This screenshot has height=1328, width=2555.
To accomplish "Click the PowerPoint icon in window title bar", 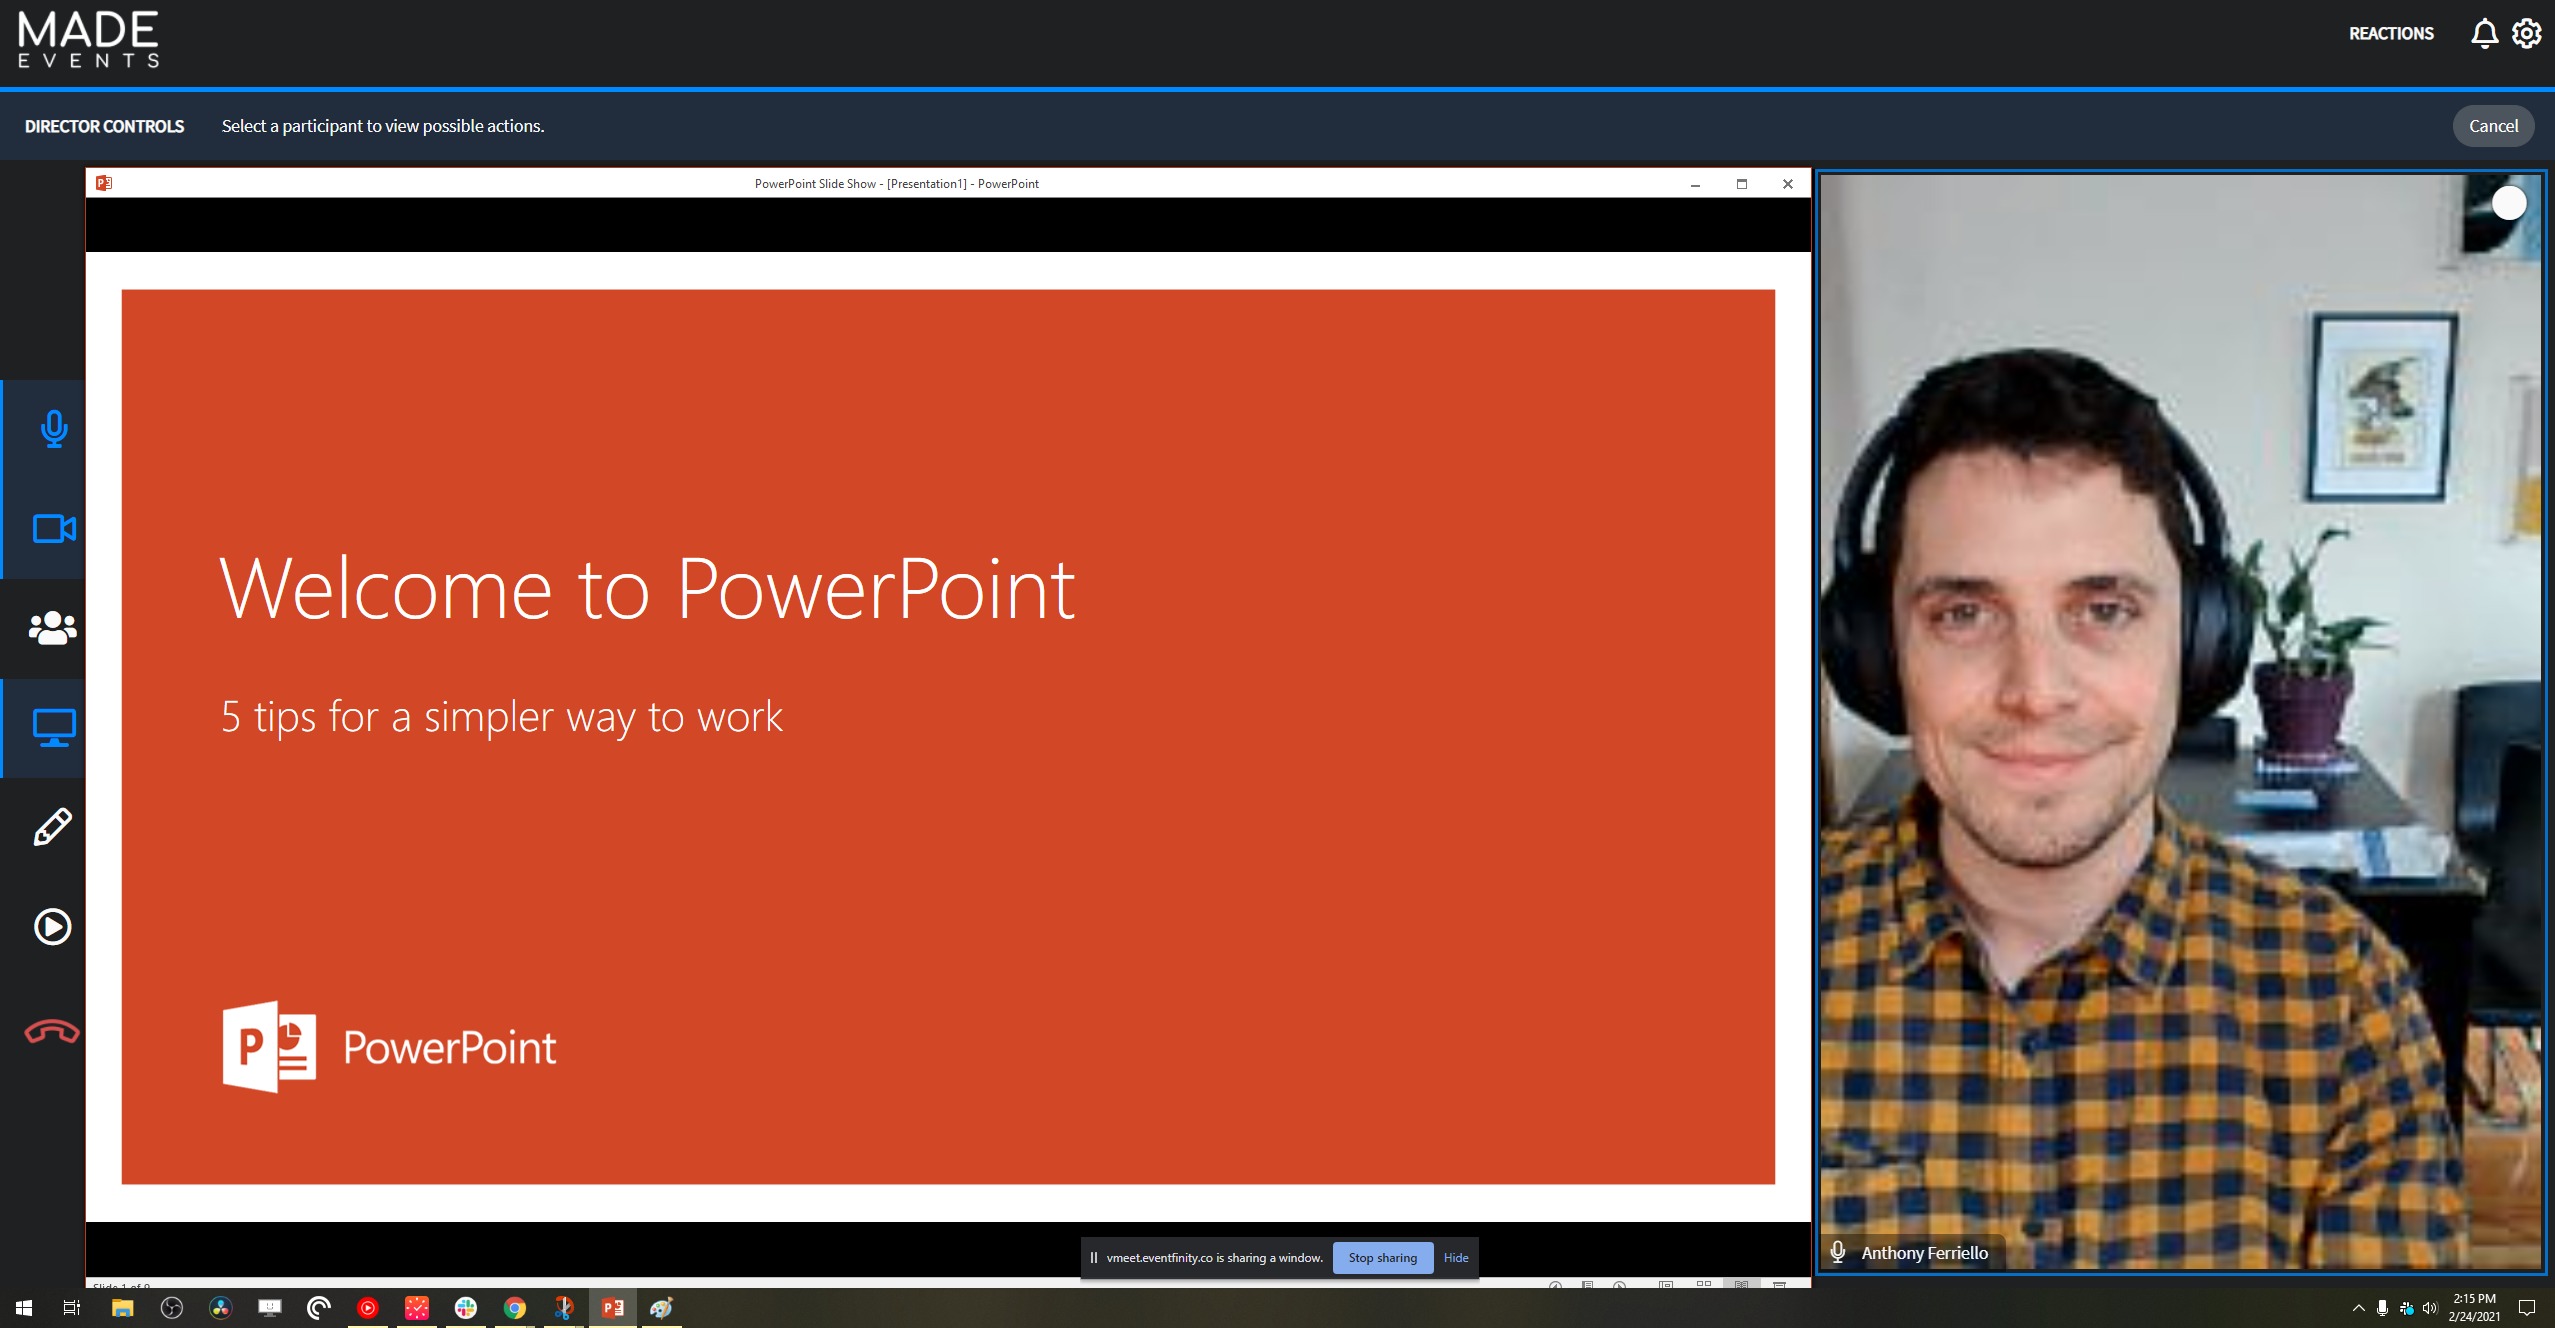I will (x=104, y=183).
